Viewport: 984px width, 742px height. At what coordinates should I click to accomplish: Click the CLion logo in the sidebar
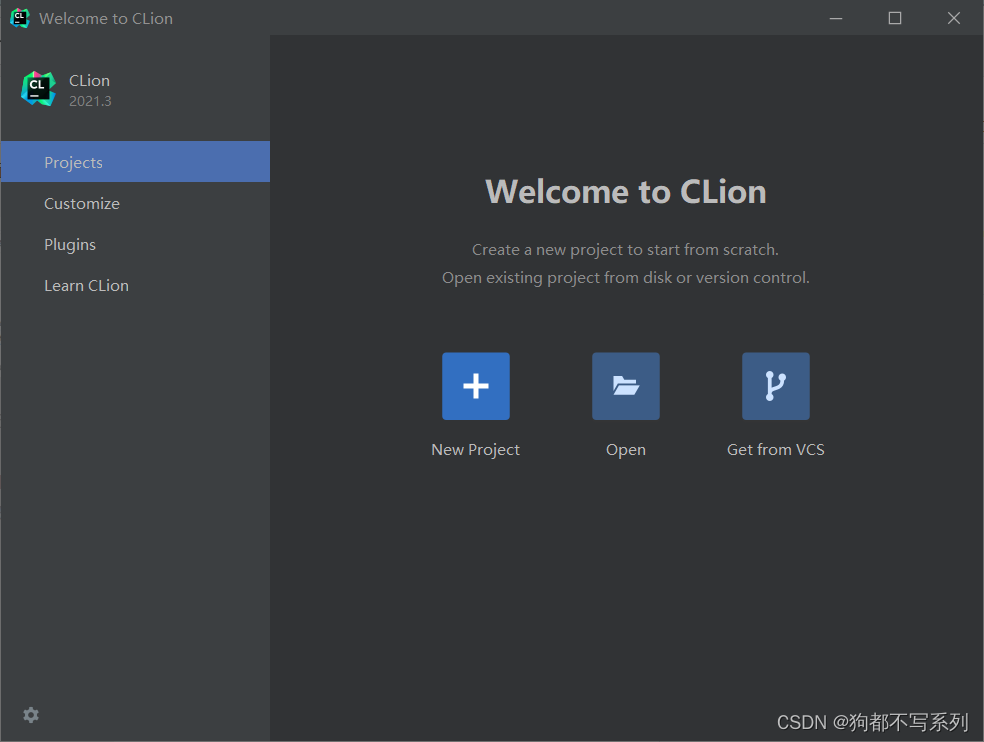click(x=38, y=89)
